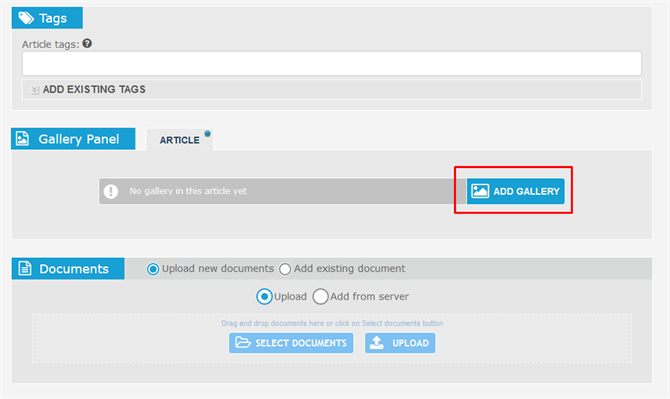The height and width of the screenshot is (399, 670).
Task: Click the UPLOAD button label
Action: pos(410,343)
